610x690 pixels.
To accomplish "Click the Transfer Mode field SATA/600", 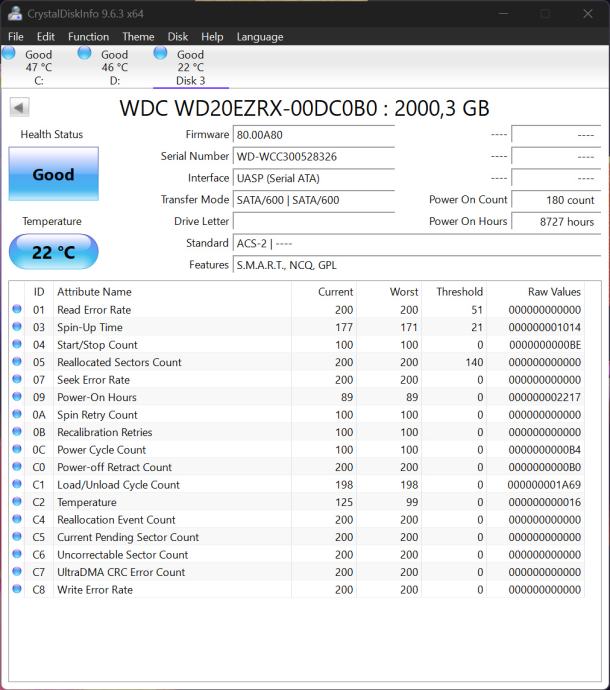I will click(313, 200).
